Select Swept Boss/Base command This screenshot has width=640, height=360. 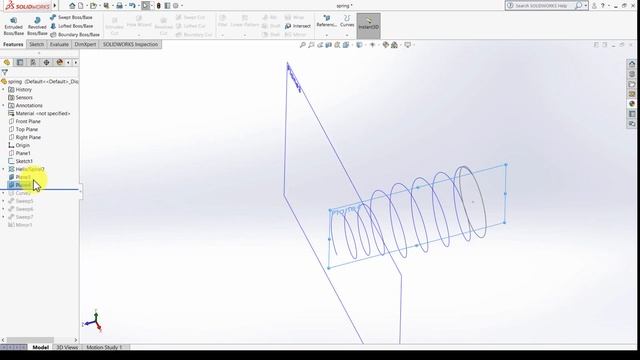coord(71,18)
